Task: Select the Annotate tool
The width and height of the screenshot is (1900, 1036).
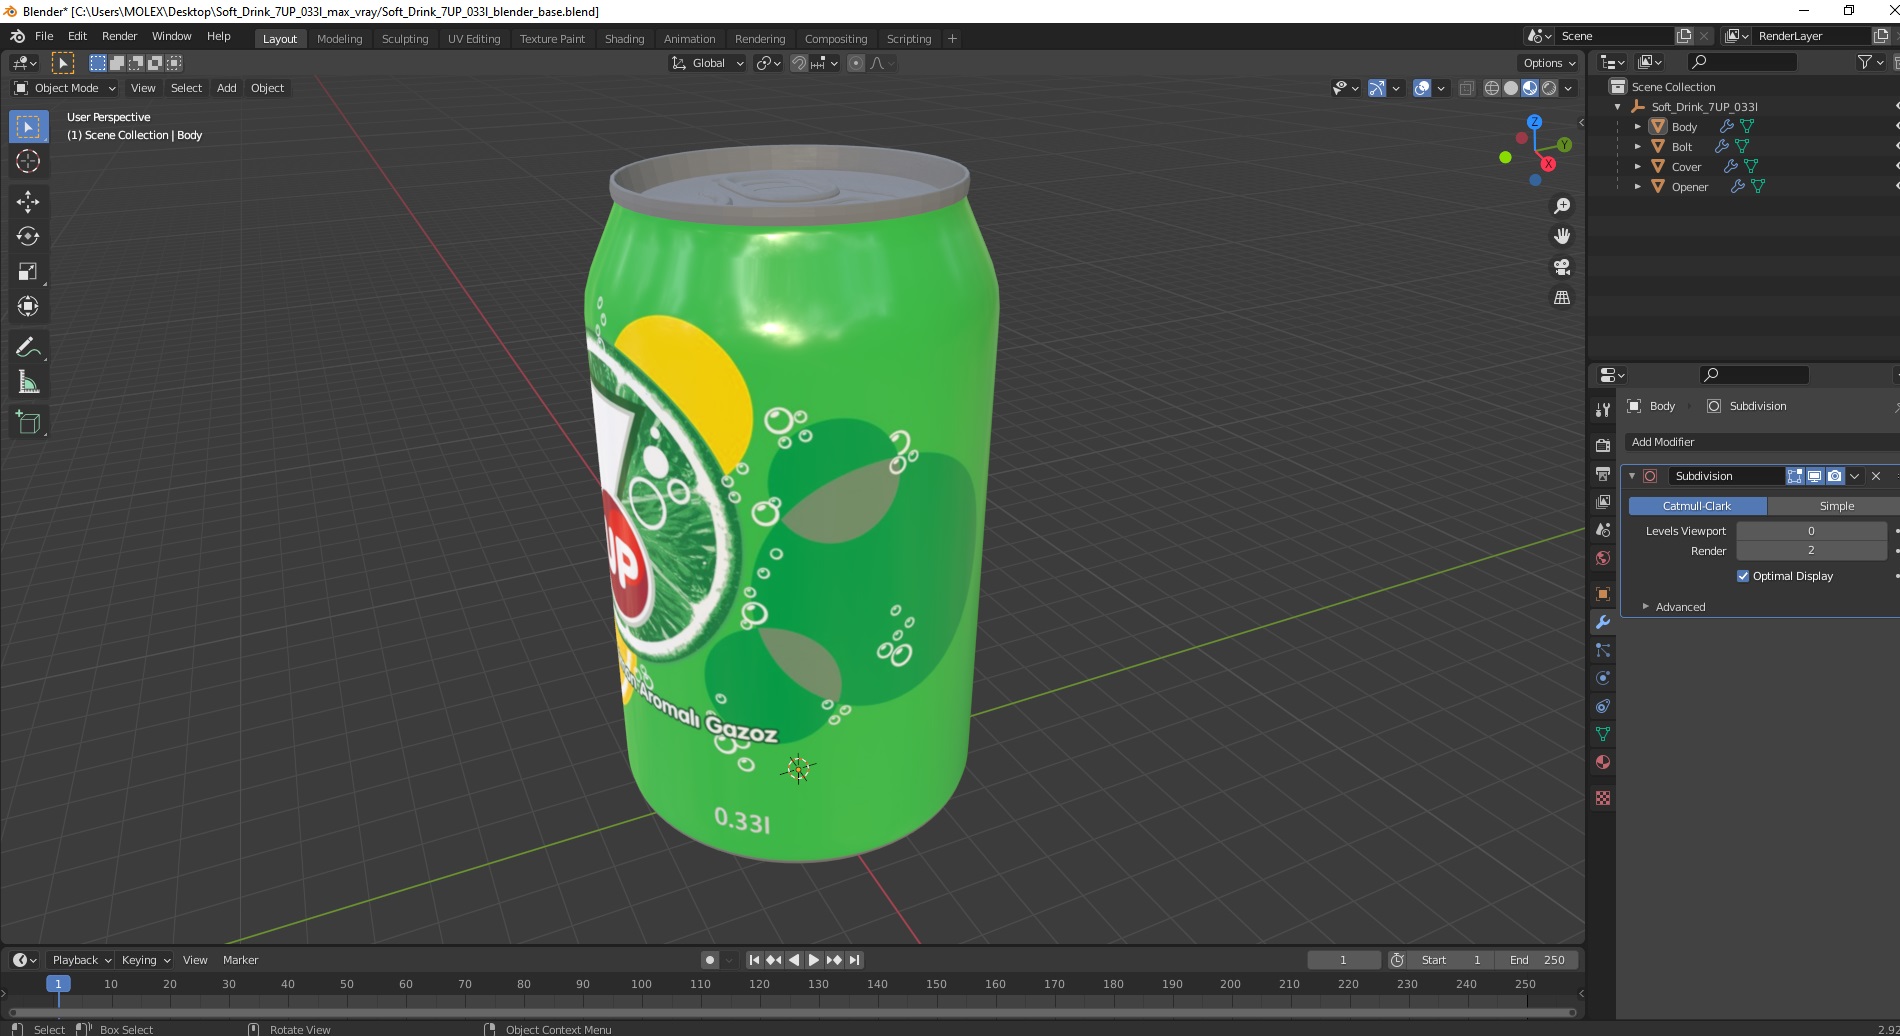Action: click(x=28, y=347)
